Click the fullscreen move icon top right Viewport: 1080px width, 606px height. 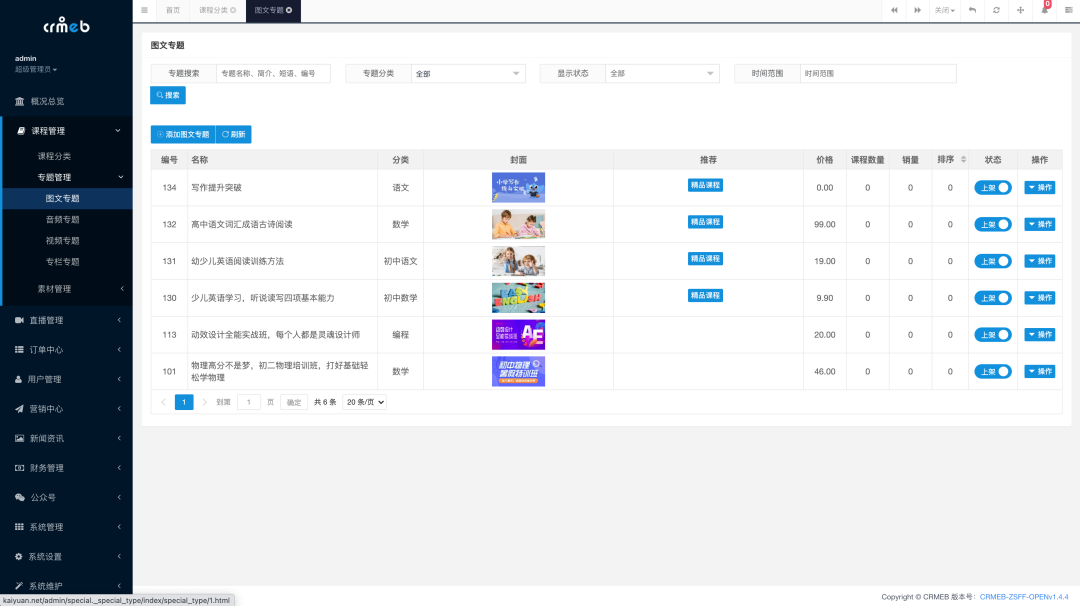pyautogui.click(x=1020, y=10)
